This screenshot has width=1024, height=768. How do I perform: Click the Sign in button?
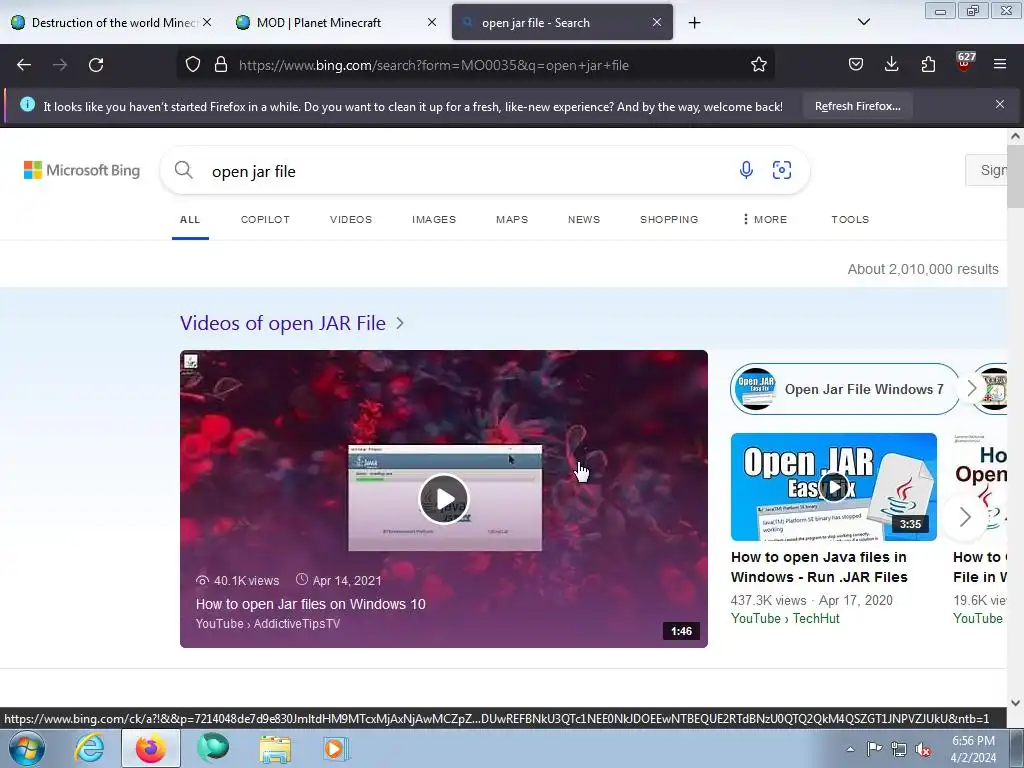(987, 170)
